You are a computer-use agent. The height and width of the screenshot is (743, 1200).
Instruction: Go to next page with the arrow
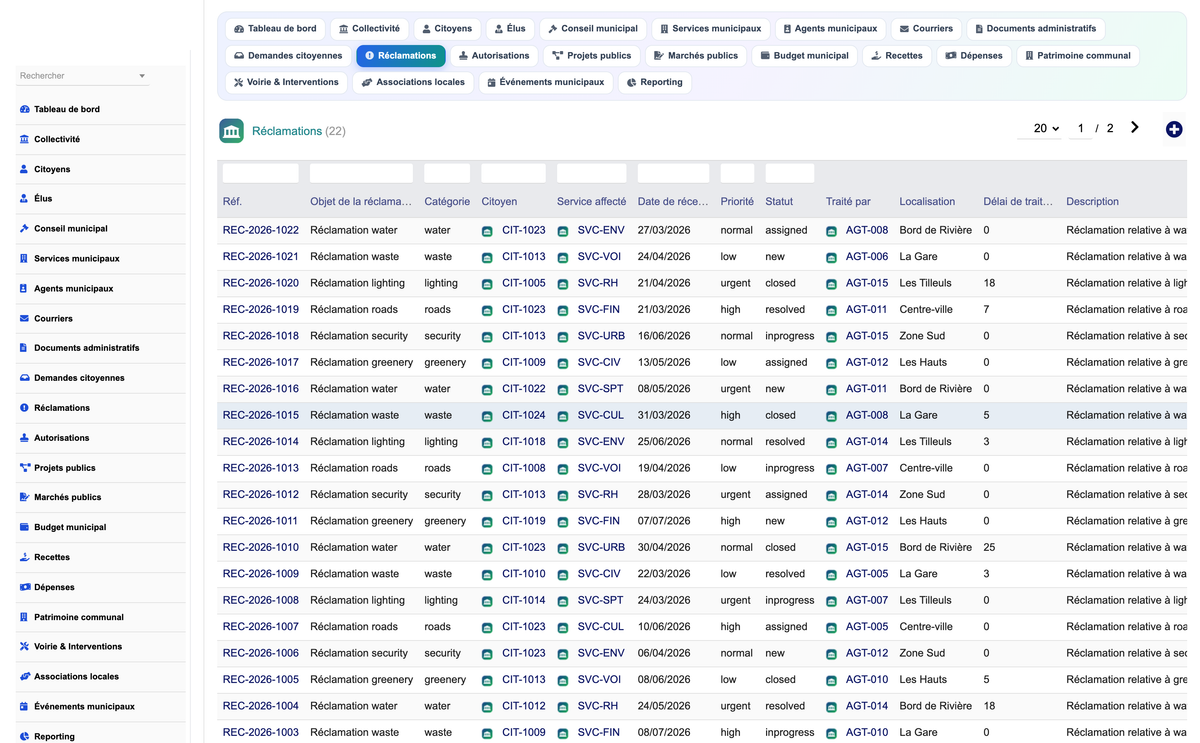[x=1135, y=128]
